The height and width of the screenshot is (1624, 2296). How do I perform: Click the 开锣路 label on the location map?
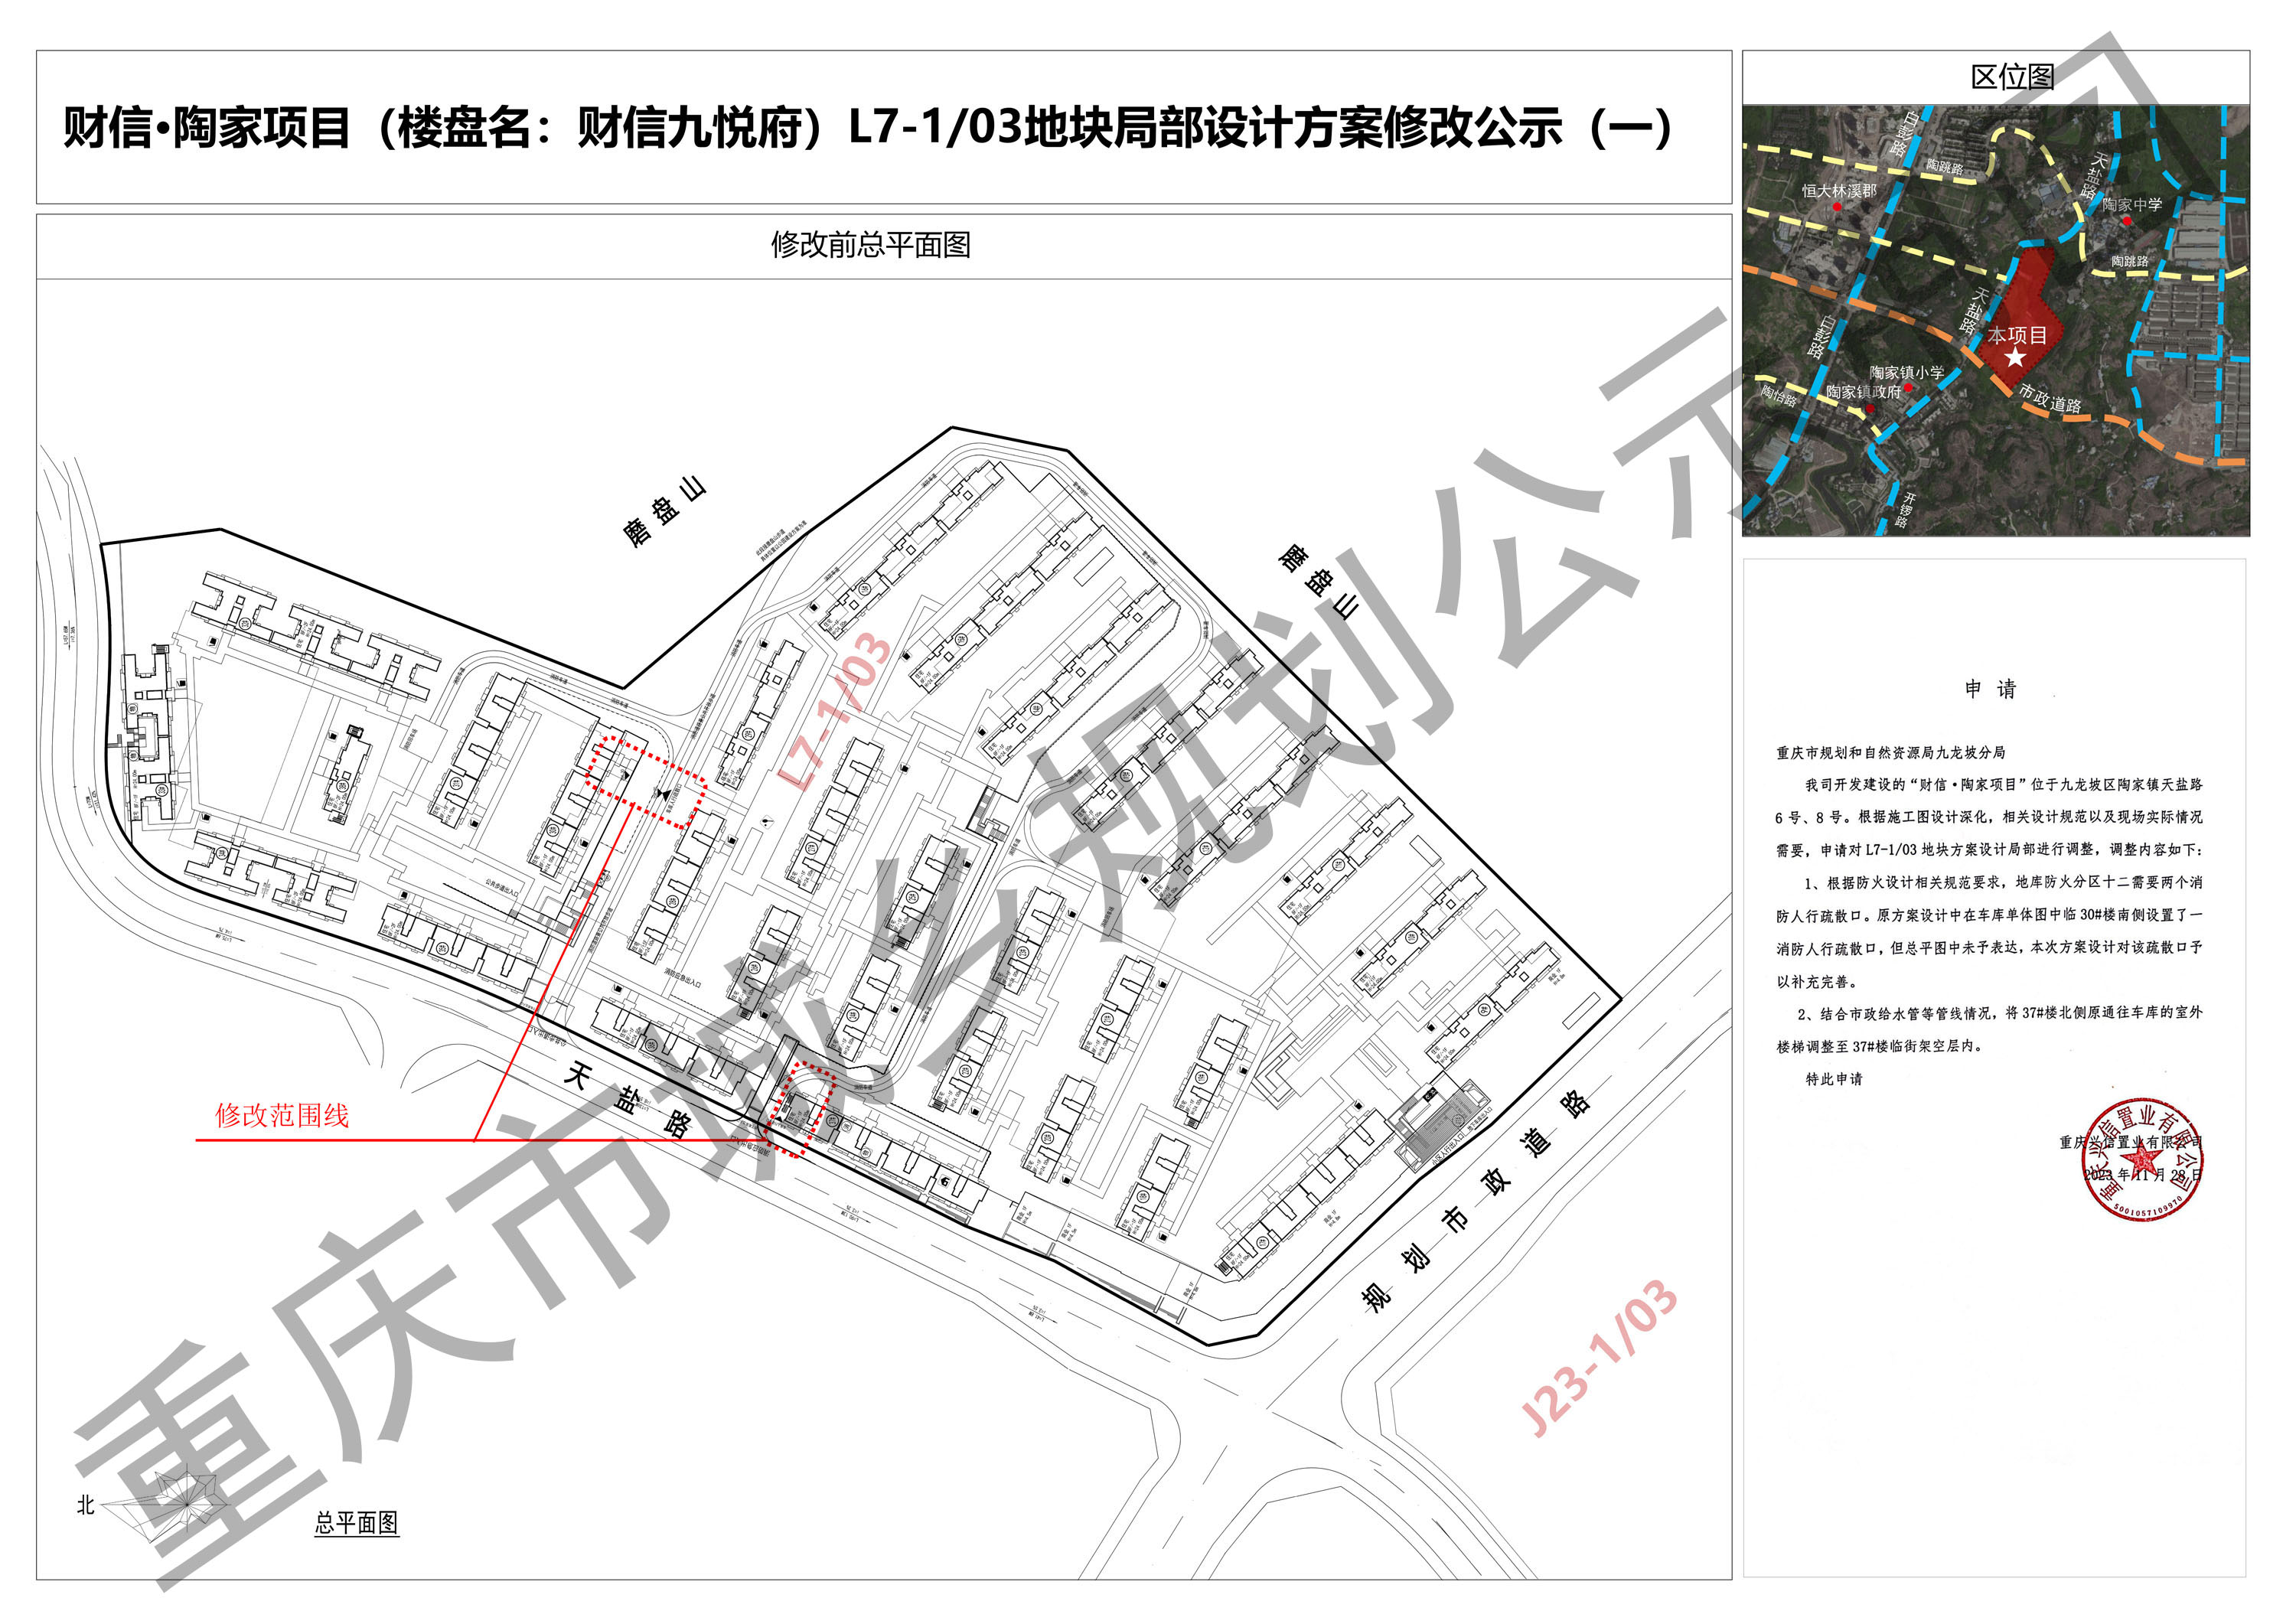(x=1906, y=509)
